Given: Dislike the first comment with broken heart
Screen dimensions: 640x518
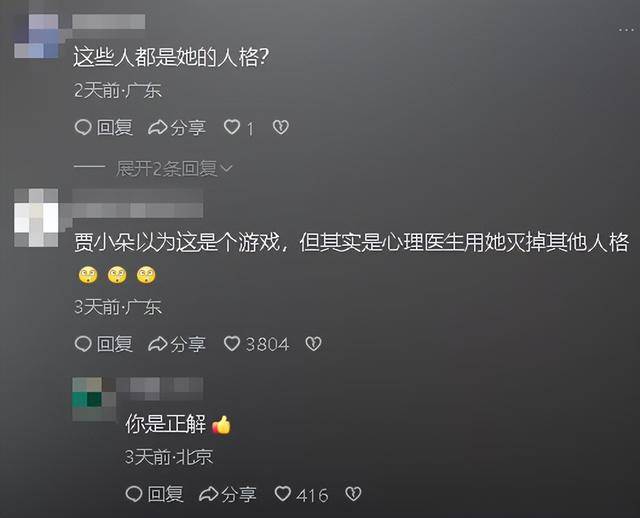Looking at the screenshot, I should pyautogui.click(x=281, y=127).
